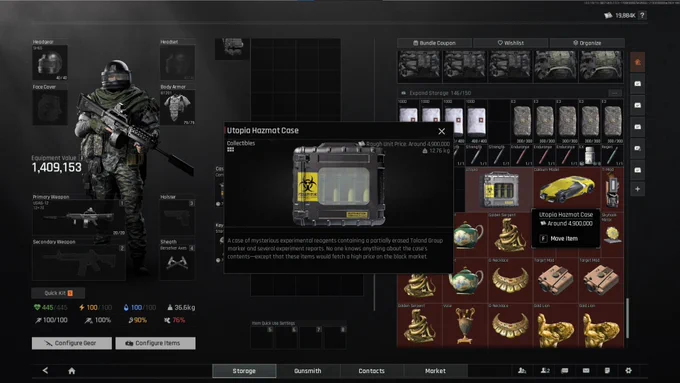Open the mail envelope icon
Screen dimensions: 680x383
coord(586,370)
